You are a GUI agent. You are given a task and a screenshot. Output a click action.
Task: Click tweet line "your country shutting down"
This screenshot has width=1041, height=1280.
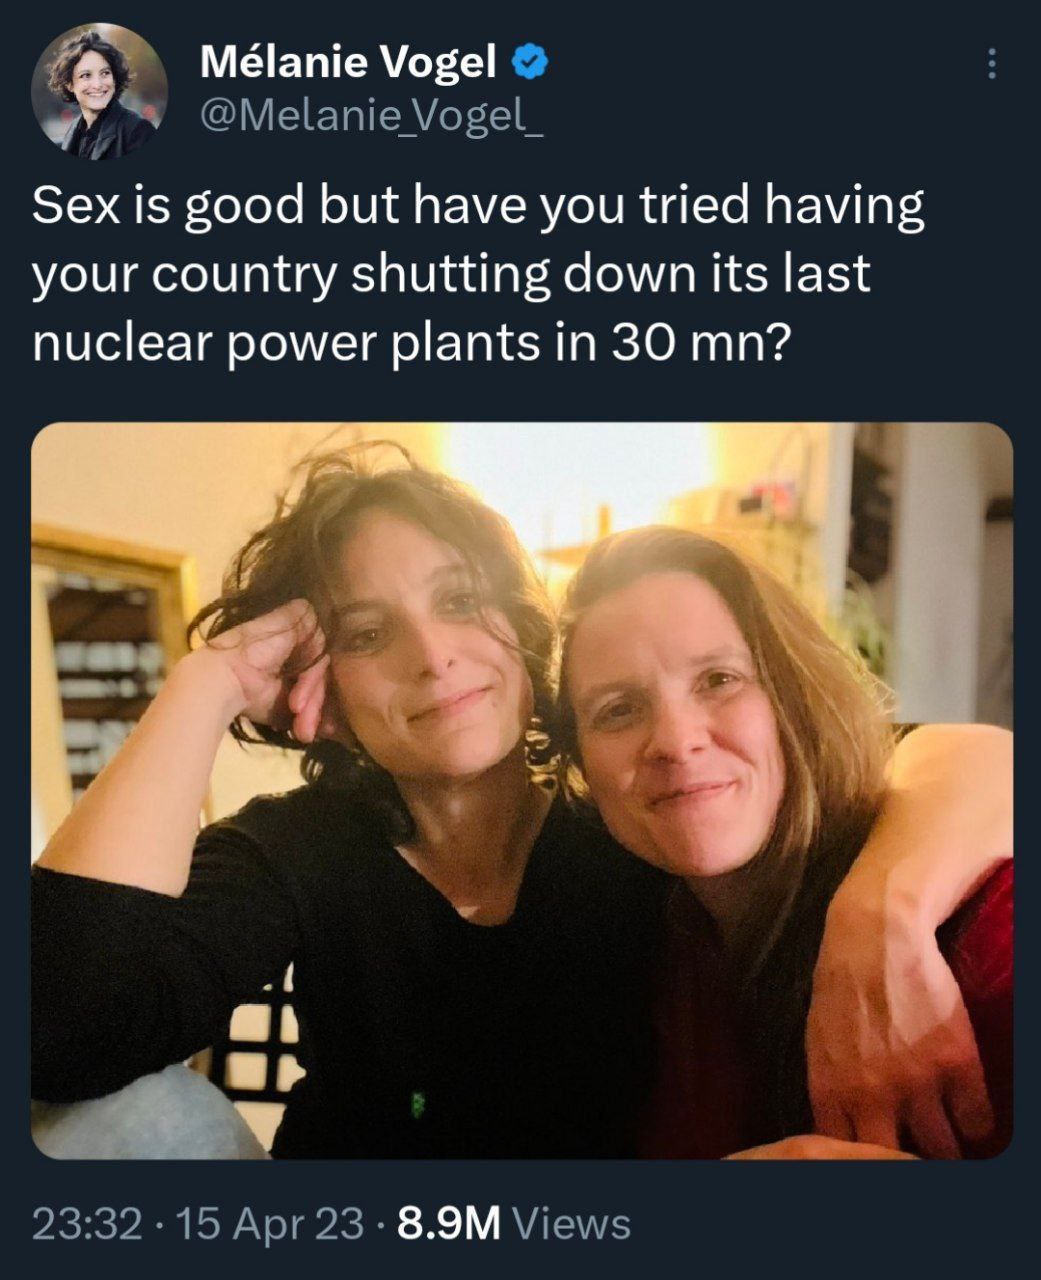coord(451,275)
